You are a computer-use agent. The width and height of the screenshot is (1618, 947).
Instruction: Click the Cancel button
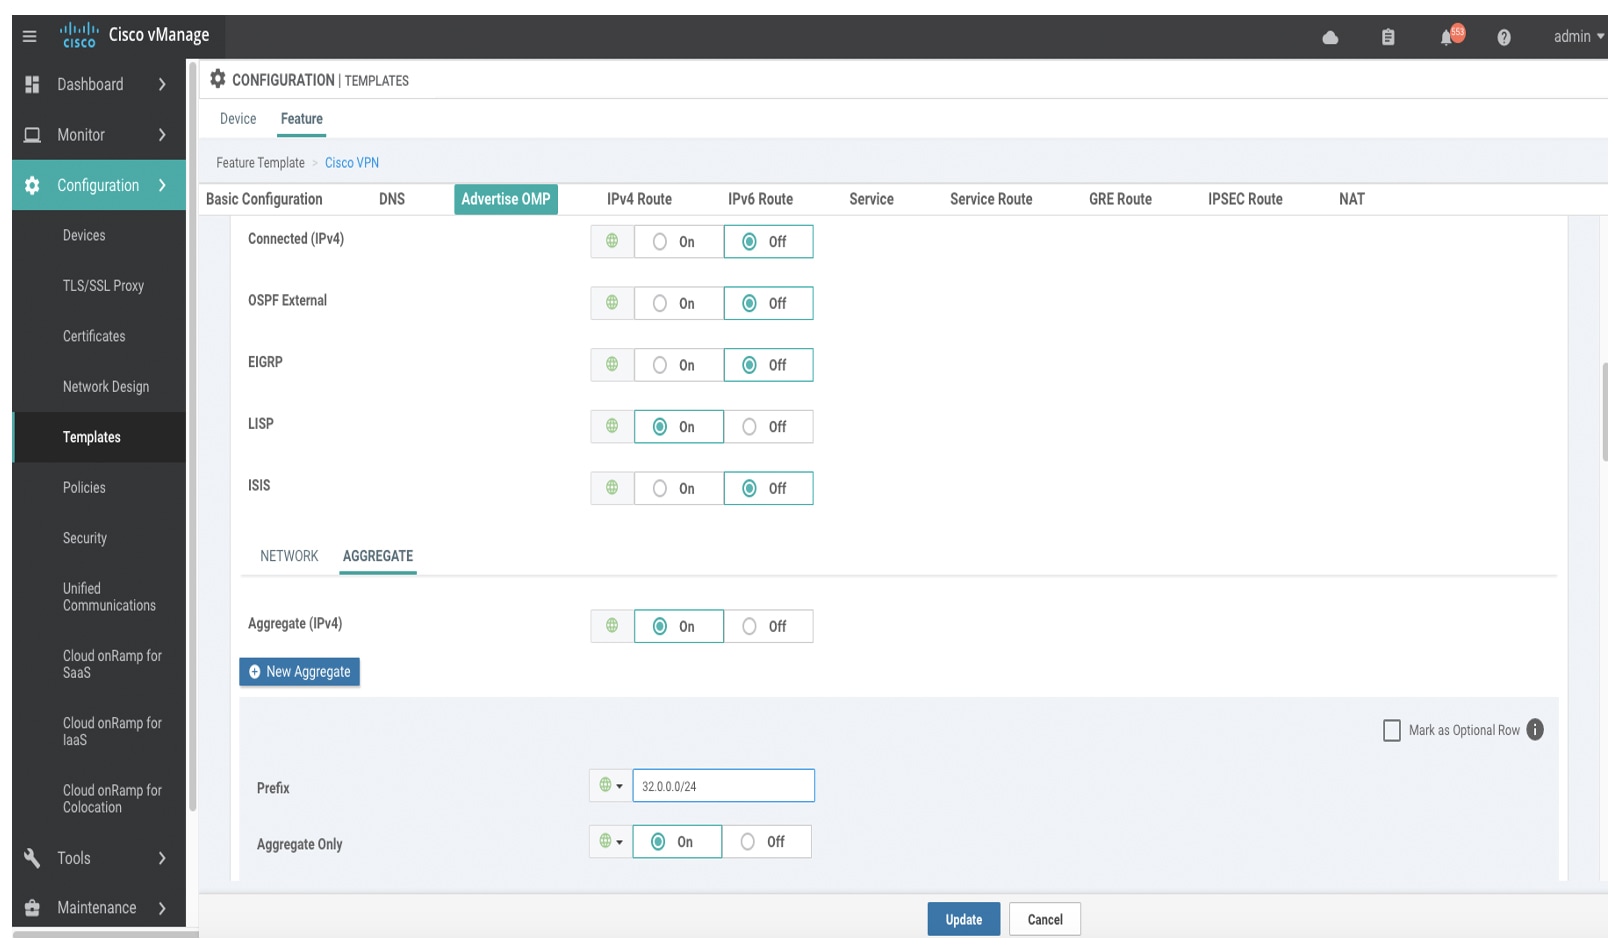[x=1045, y=920]
